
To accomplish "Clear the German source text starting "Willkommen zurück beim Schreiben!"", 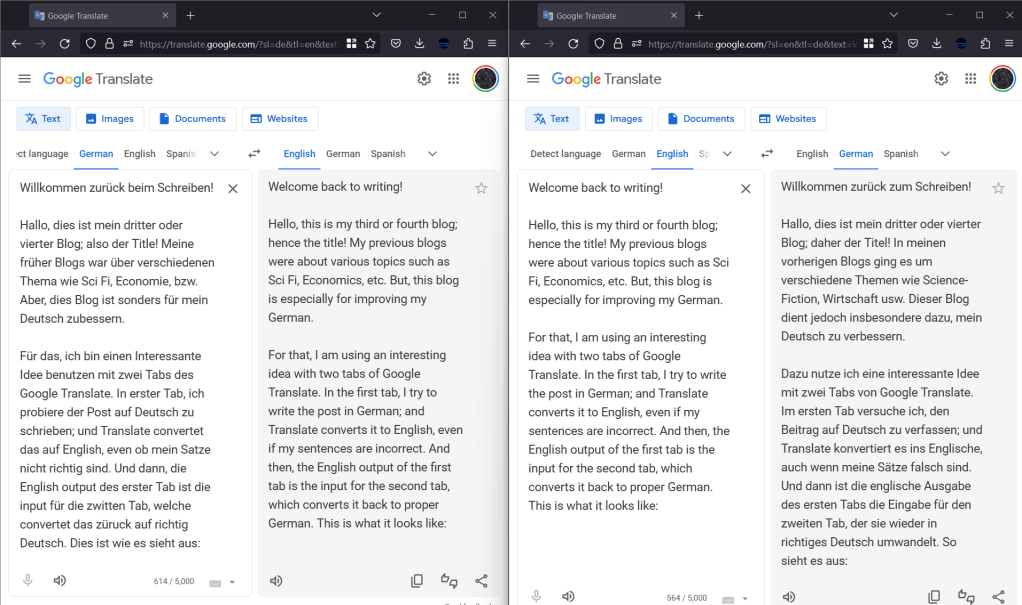I will pyautogui.click(x=233, y=188).
